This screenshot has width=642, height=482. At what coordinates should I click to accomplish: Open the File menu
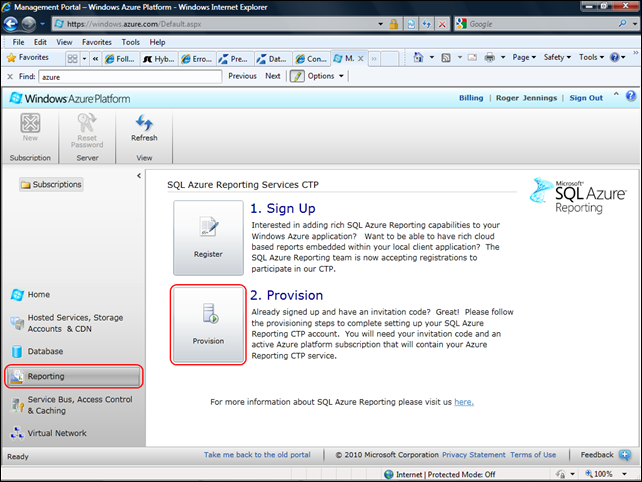pos(18,42)
